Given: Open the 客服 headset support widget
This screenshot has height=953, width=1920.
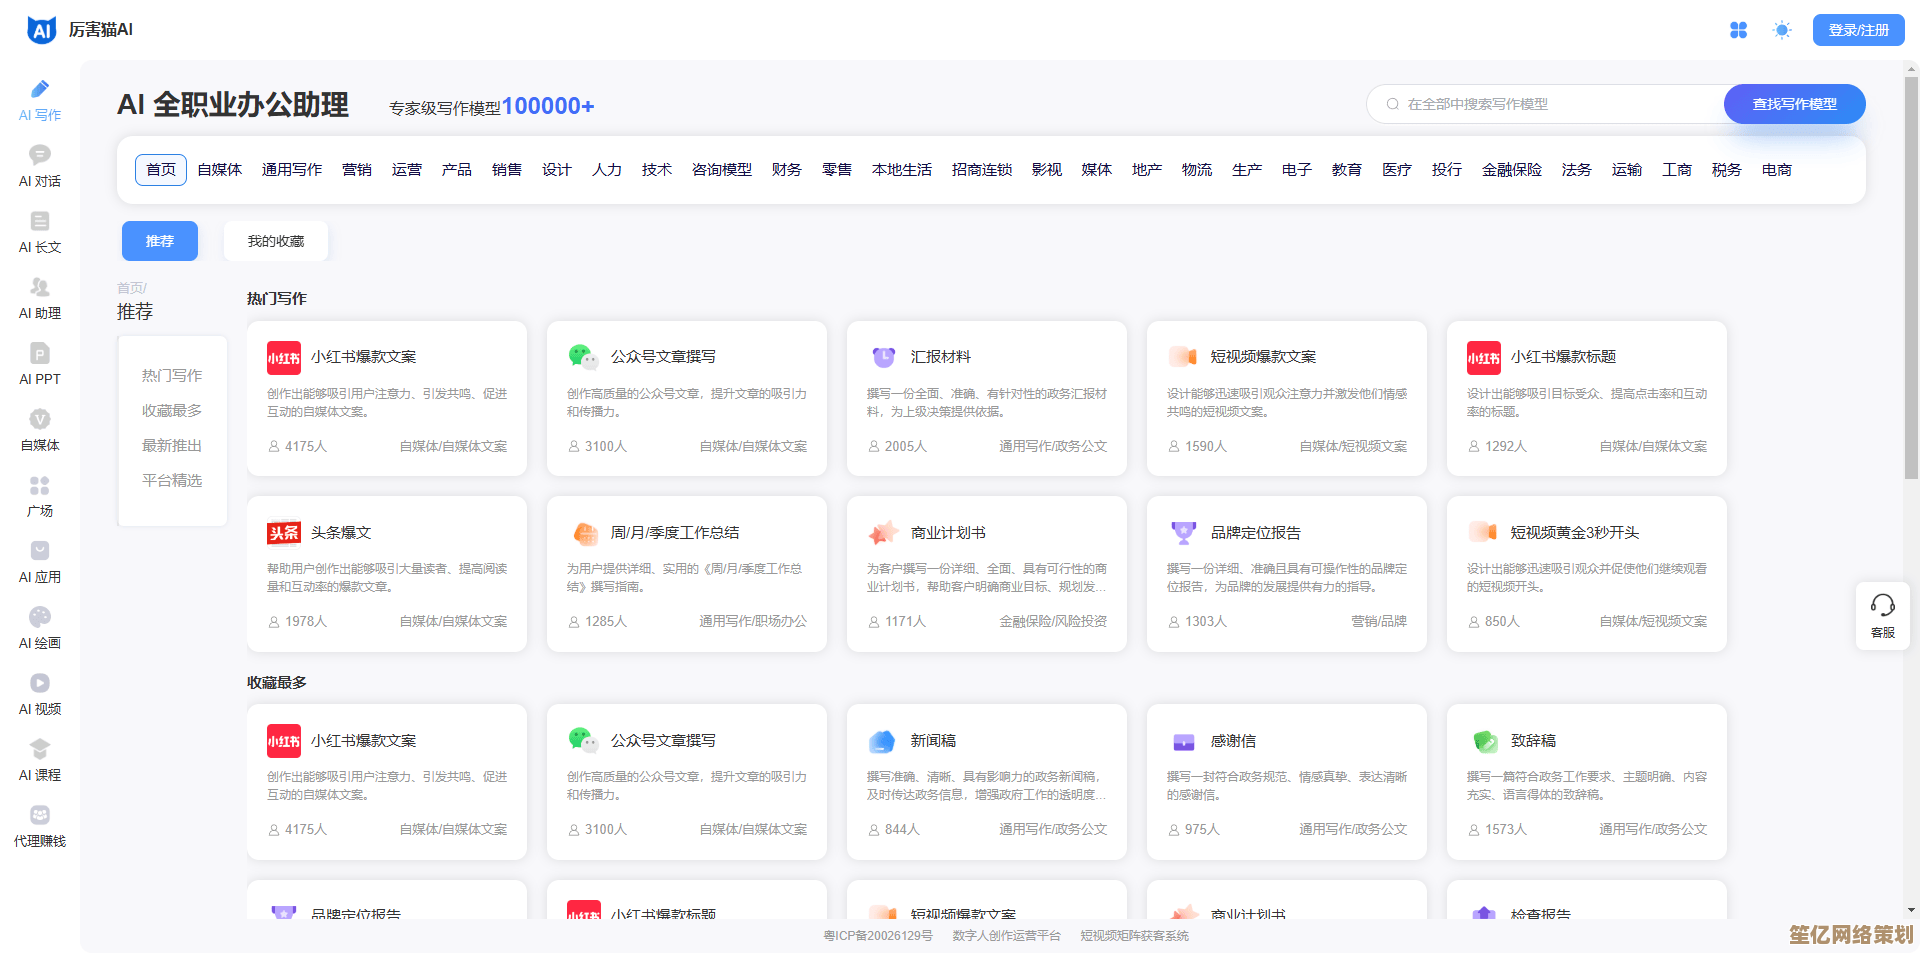Looking at the screenshot, I should point(1883,616).
